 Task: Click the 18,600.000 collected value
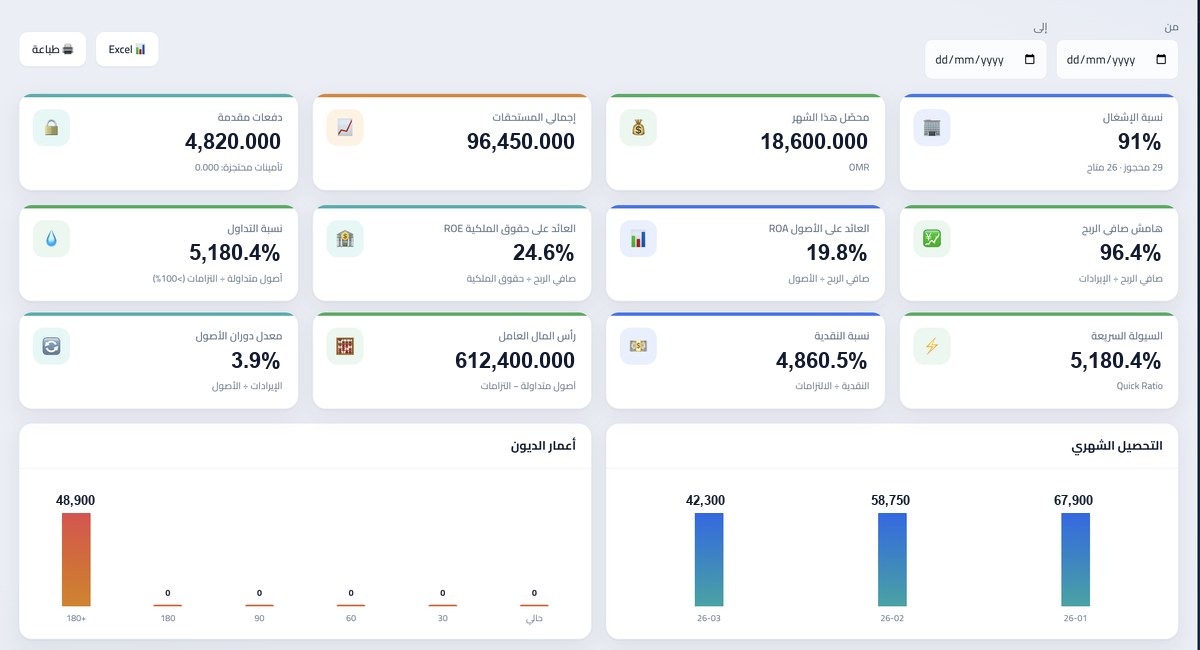pos(814,141)
